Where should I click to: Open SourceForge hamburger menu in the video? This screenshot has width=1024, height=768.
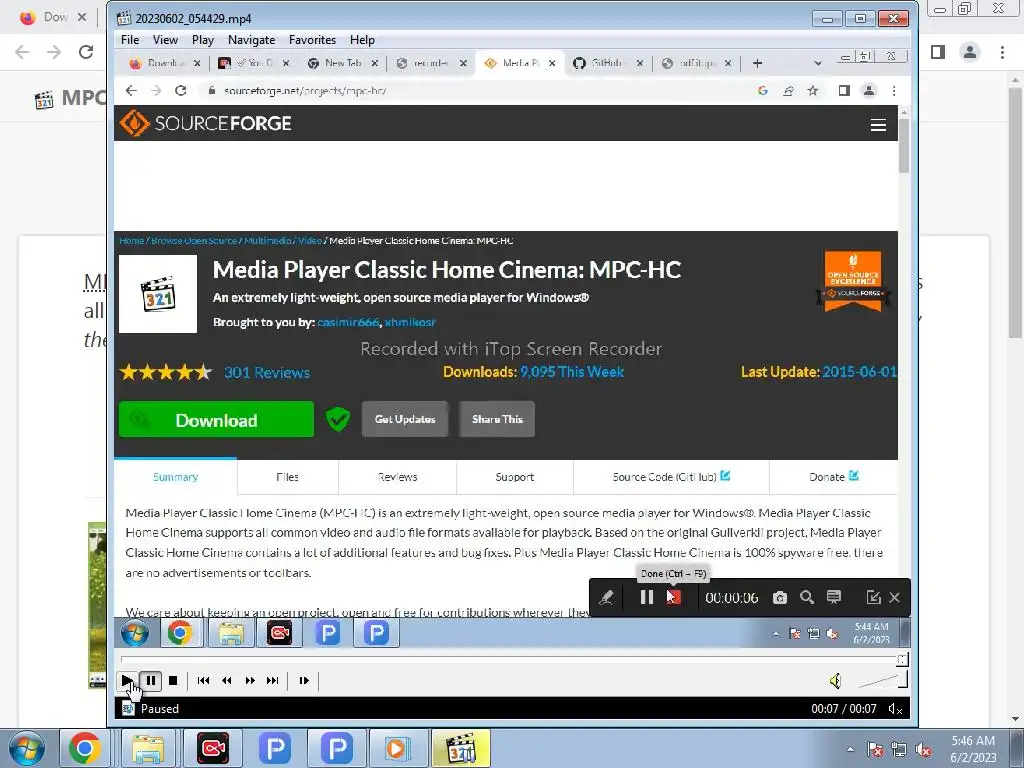click(x=878, y=125)
